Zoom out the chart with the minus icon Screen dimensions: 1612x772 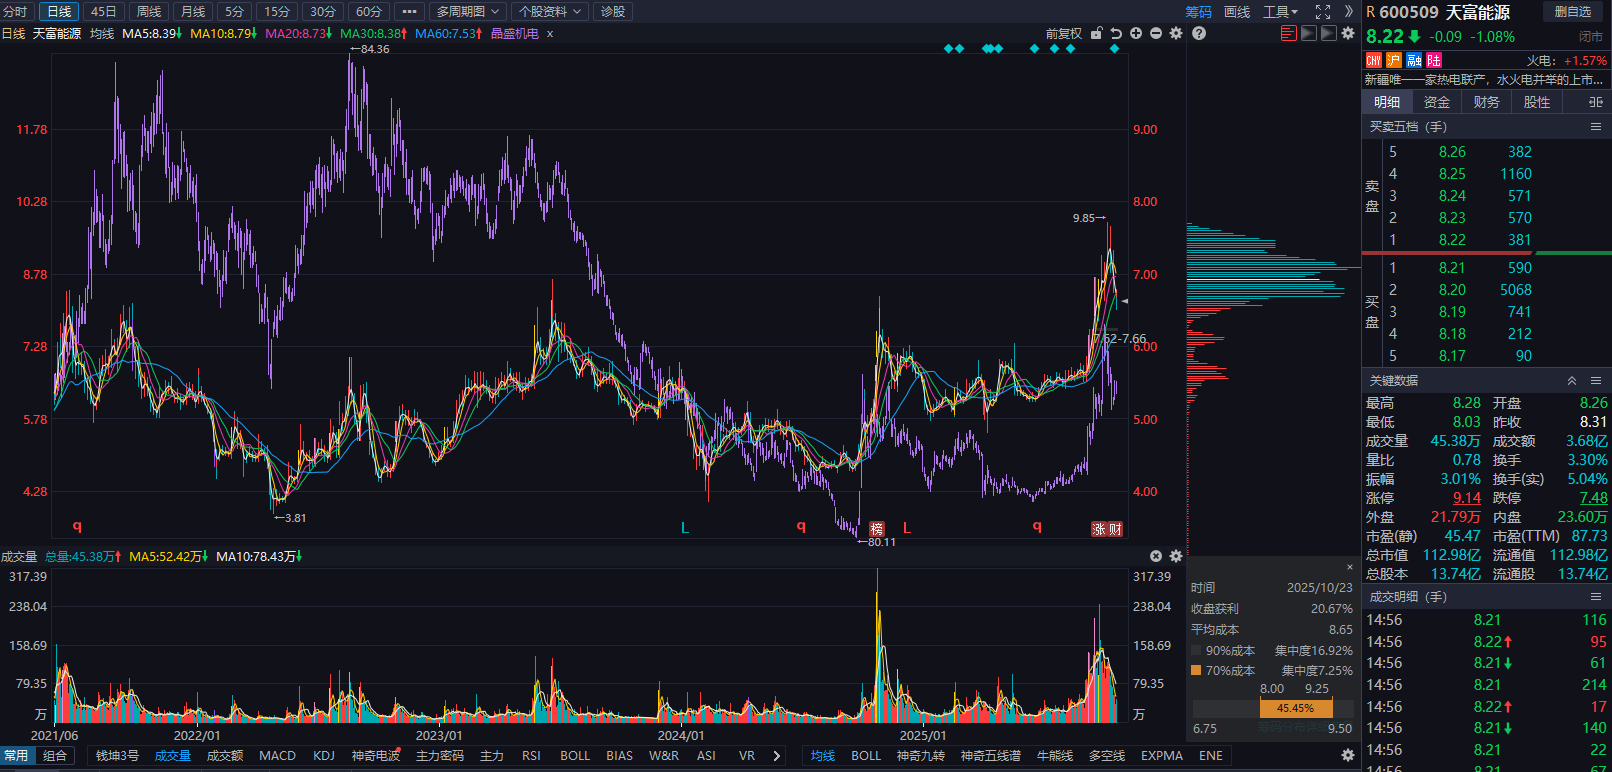click(1156, 33)
